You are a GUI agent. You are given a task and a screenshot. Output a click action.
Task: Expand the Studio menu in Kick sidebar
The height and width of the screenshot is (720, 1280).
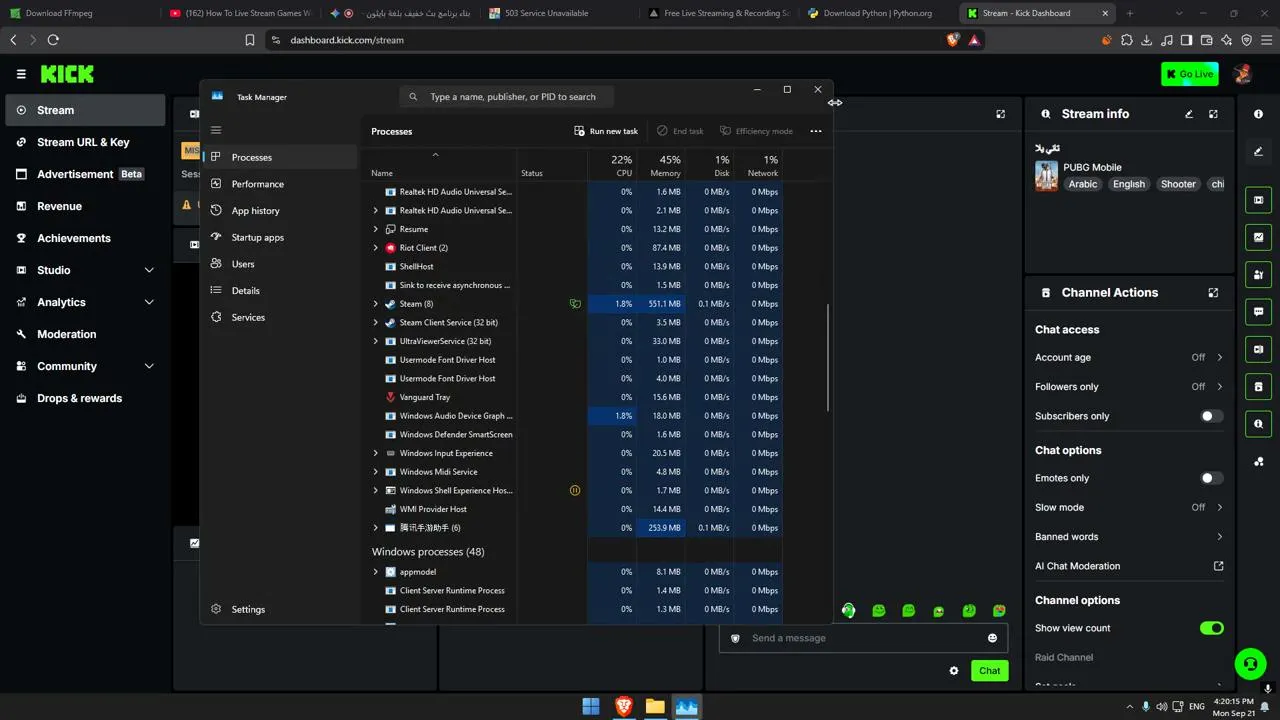[85, 270]
